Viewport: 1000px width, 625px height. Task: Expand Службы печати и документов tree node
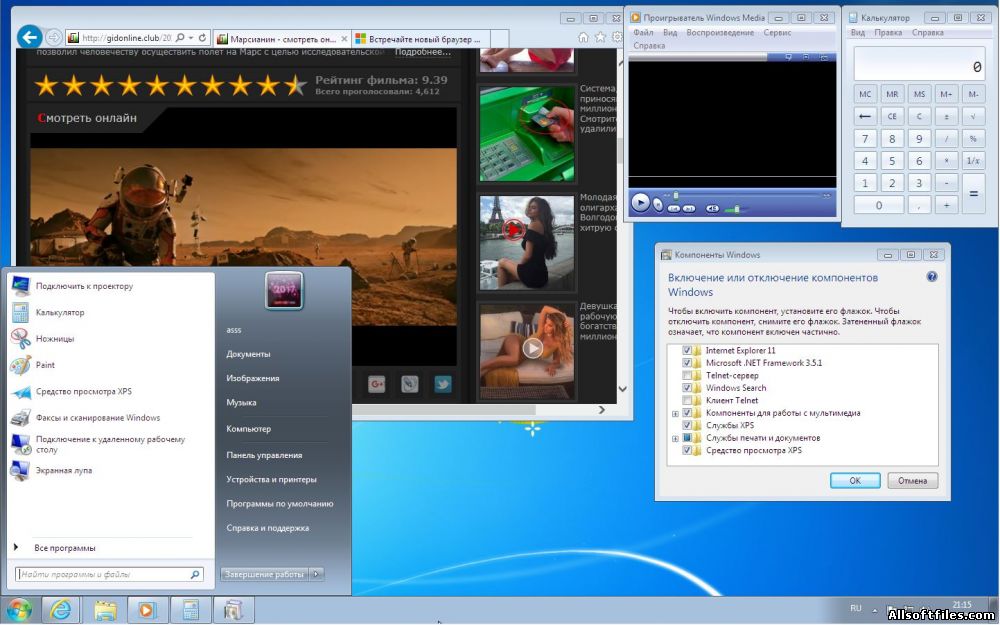coord(675,438)
